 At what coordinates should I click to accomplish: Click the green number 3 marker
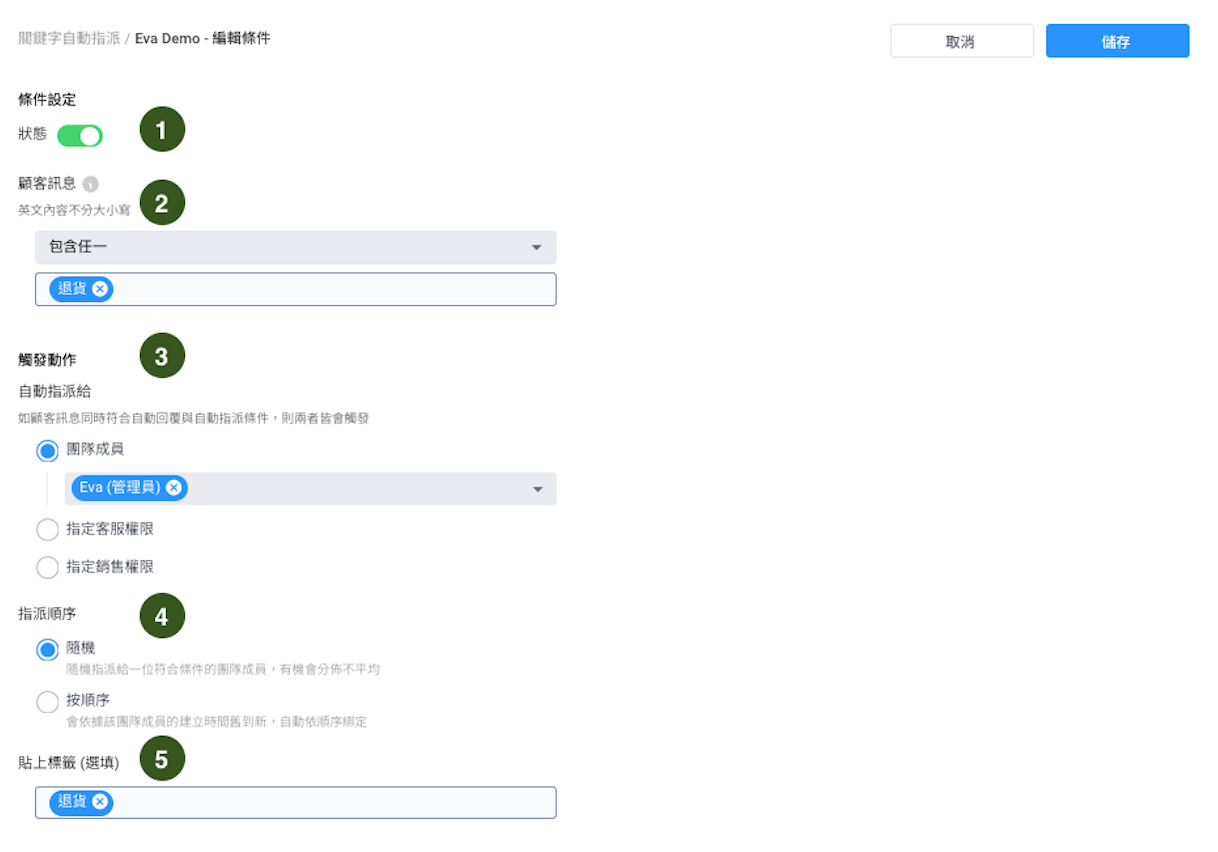(x=162, y=355)
